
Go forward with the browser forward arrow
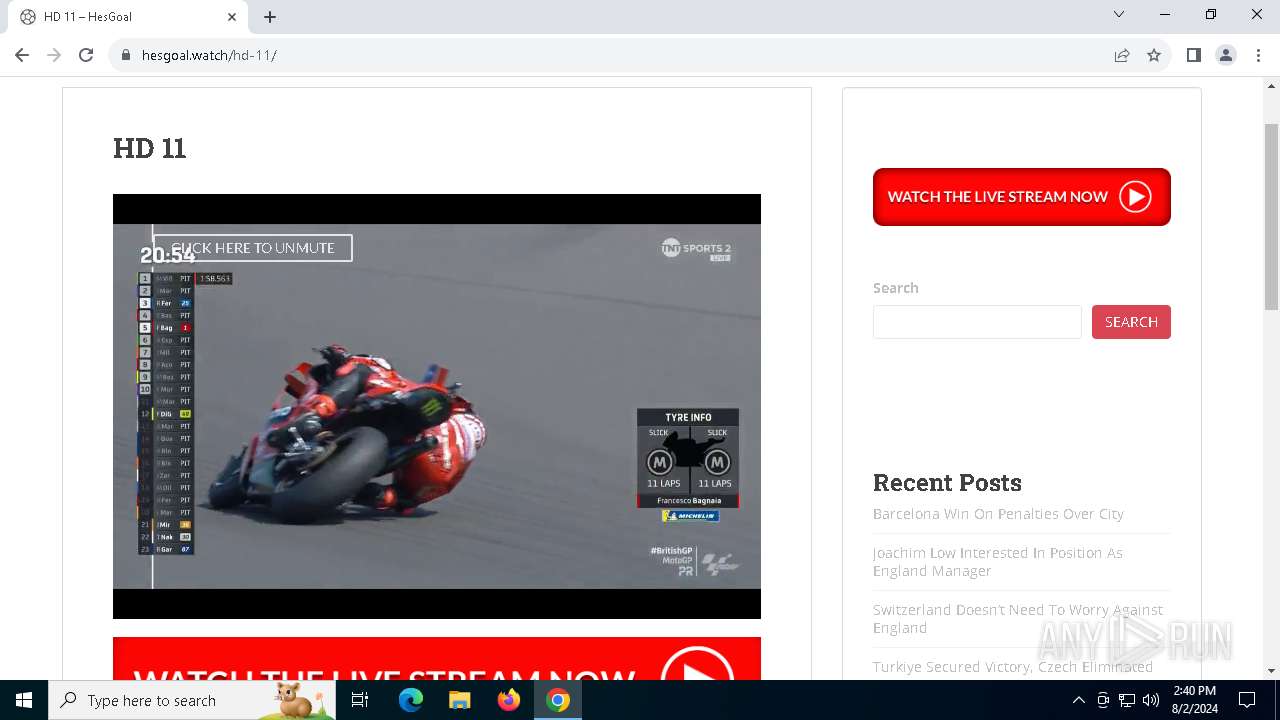54,55
